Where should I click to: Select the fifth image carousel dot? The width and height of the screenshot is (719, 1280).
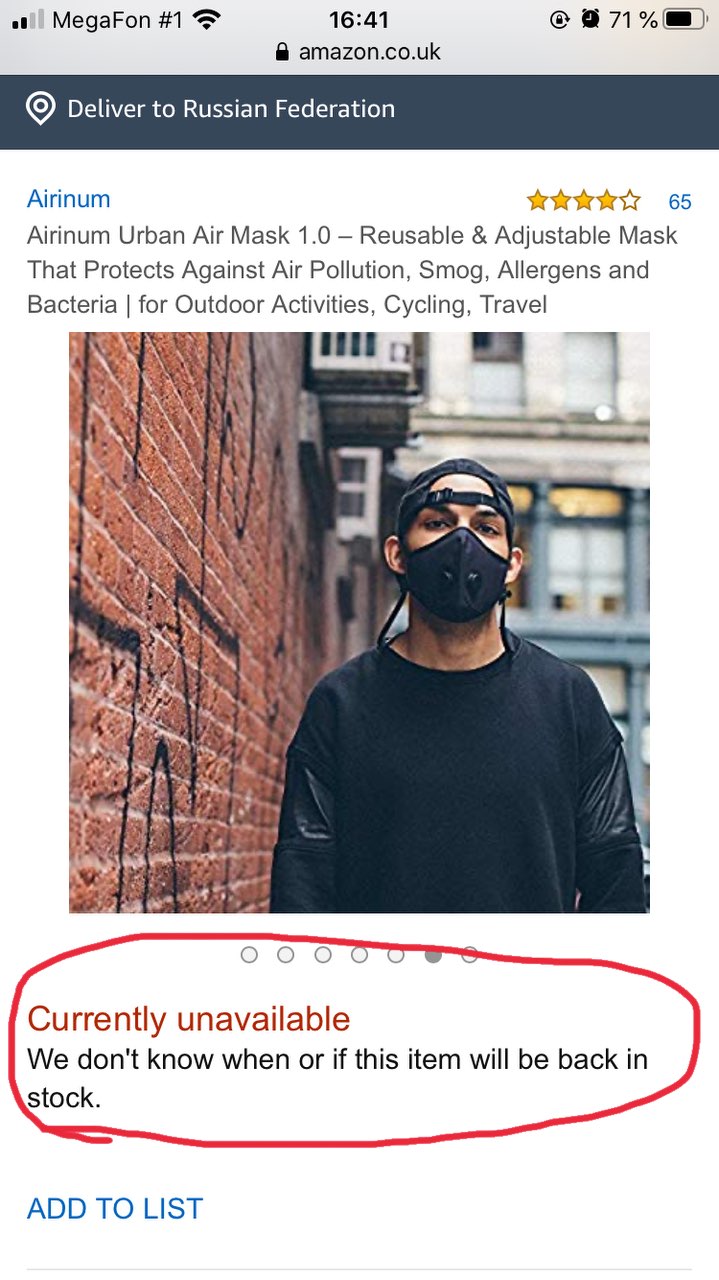click(x=396, y=955)
